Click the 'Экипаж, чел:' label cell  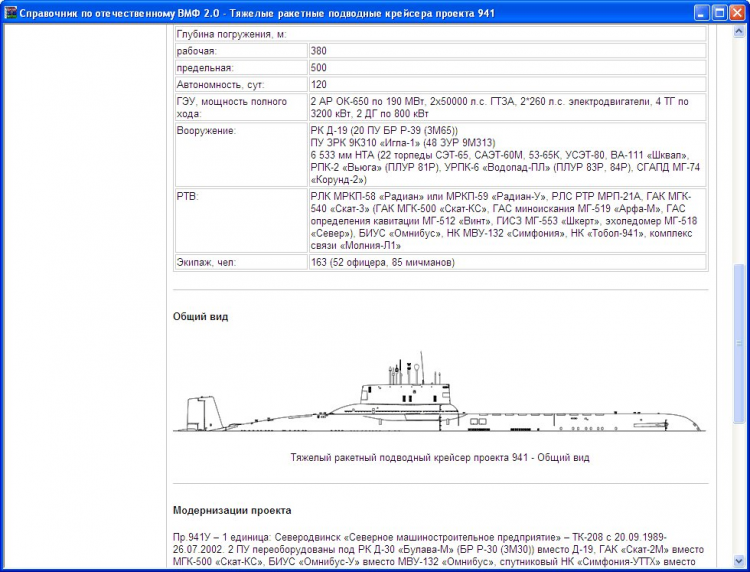click(x=241, y=262)
